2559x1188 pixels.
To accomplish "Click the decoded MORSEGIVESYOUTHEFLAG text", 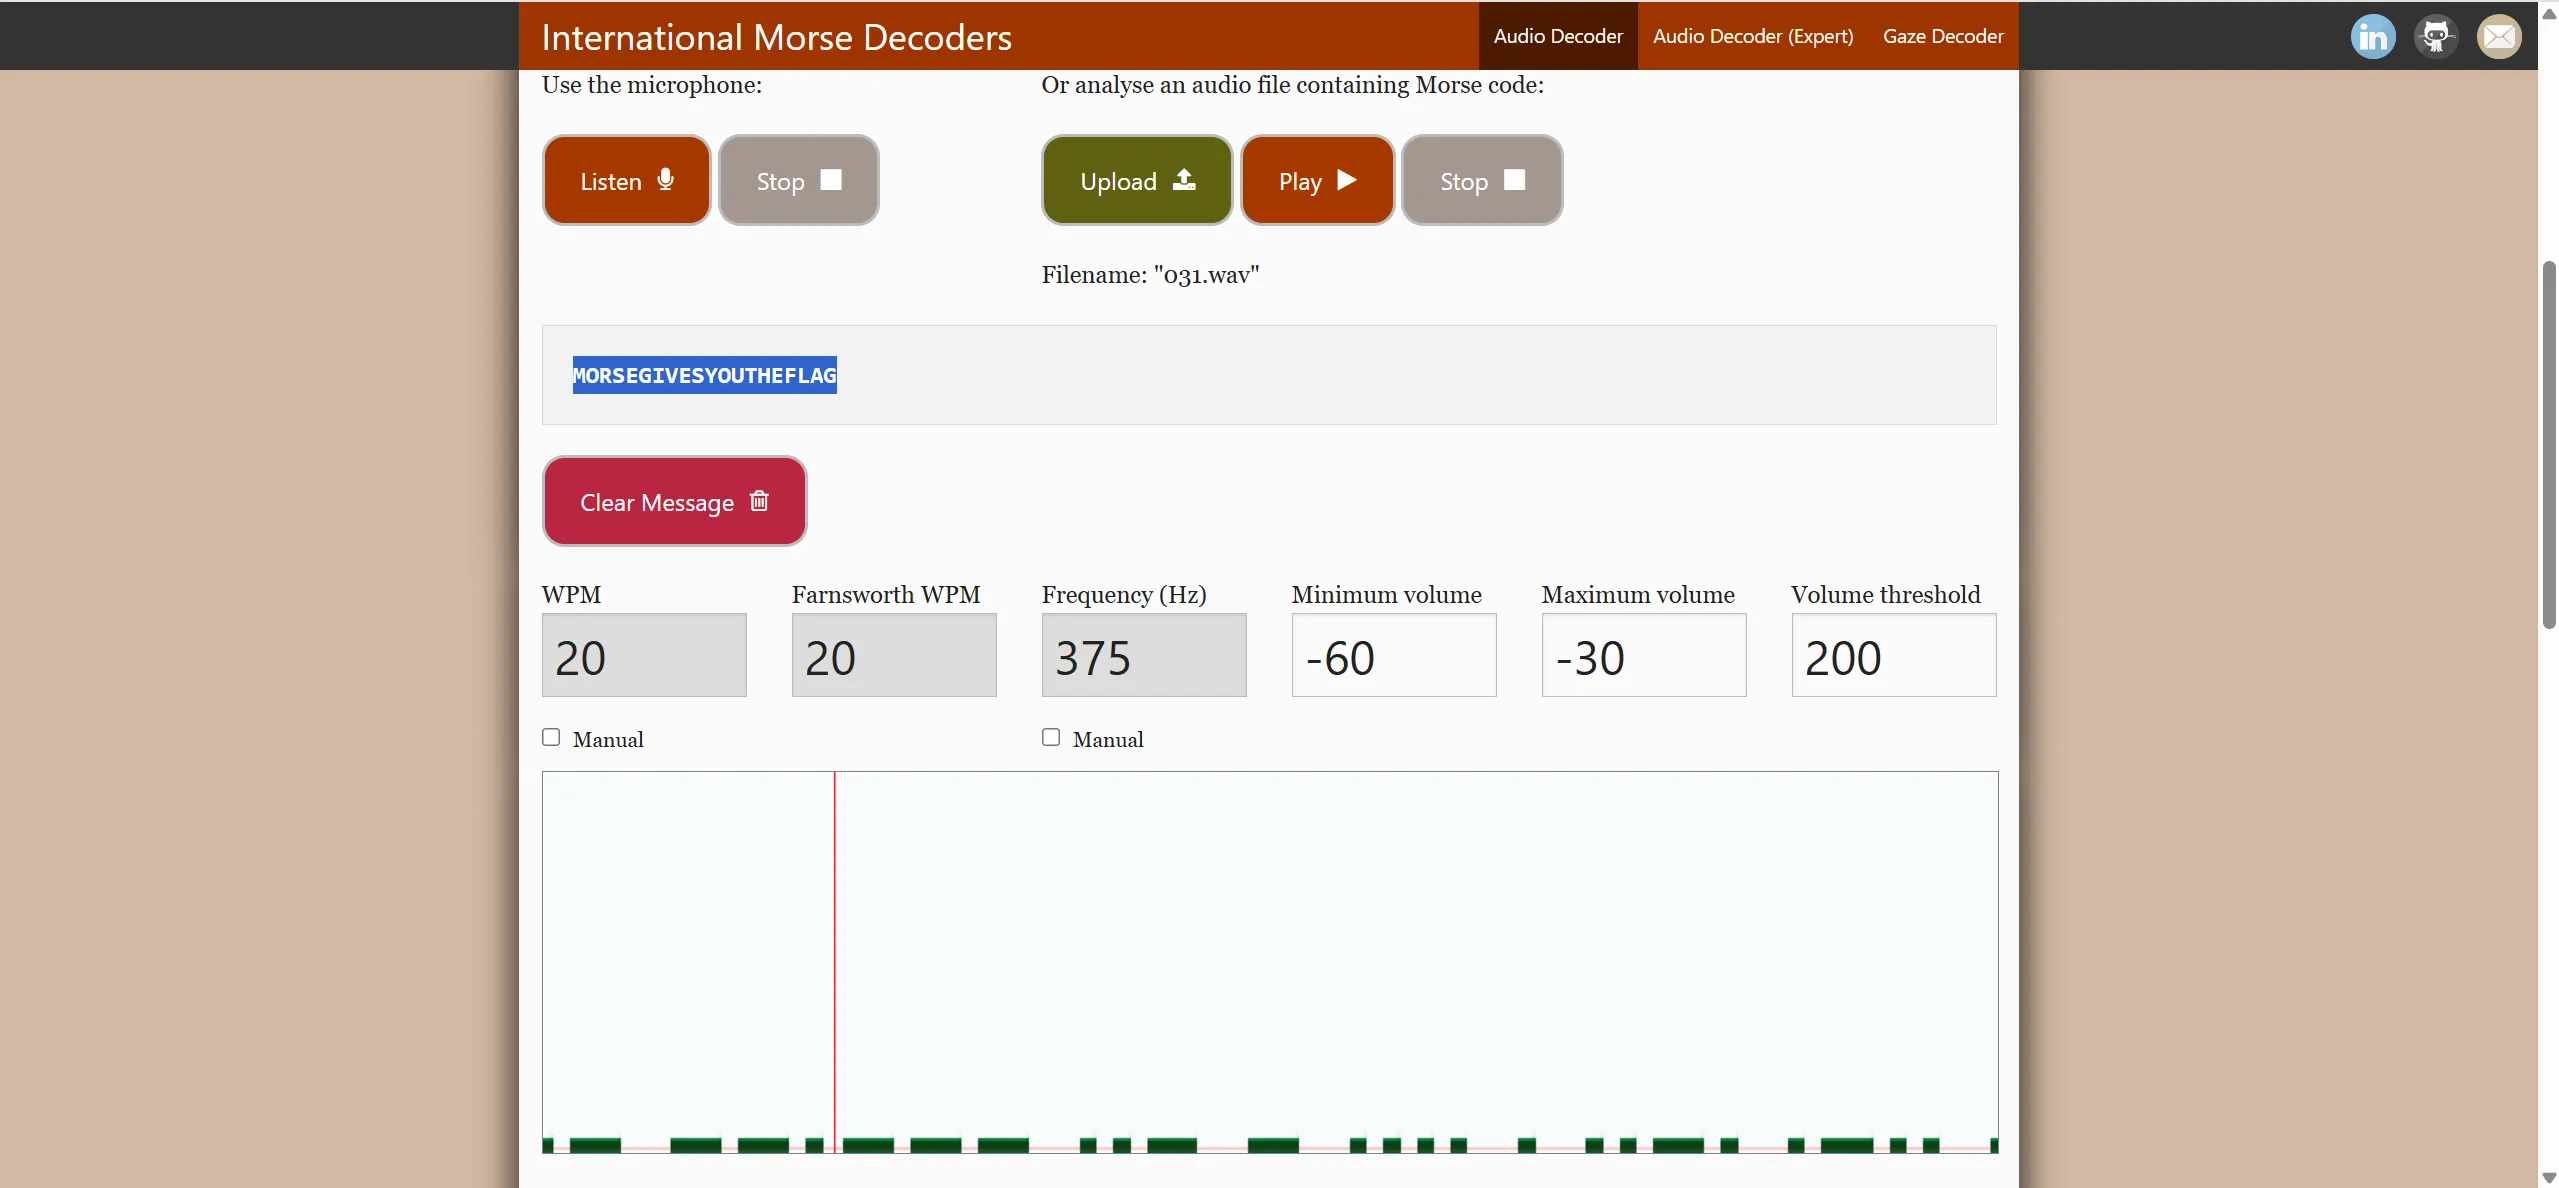I will click(x=704, y=376).
